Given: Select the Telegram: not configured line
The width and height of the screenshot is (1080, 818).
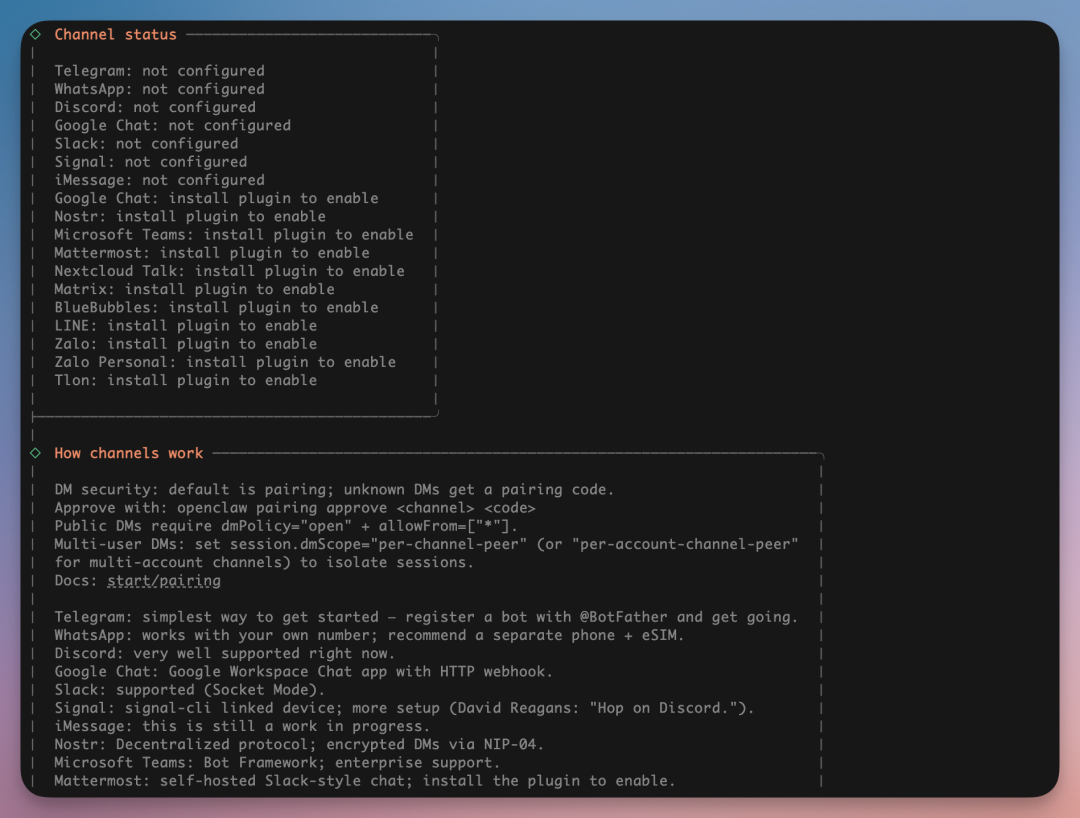Looking at the screenshot, I should [x=159, y=71].
